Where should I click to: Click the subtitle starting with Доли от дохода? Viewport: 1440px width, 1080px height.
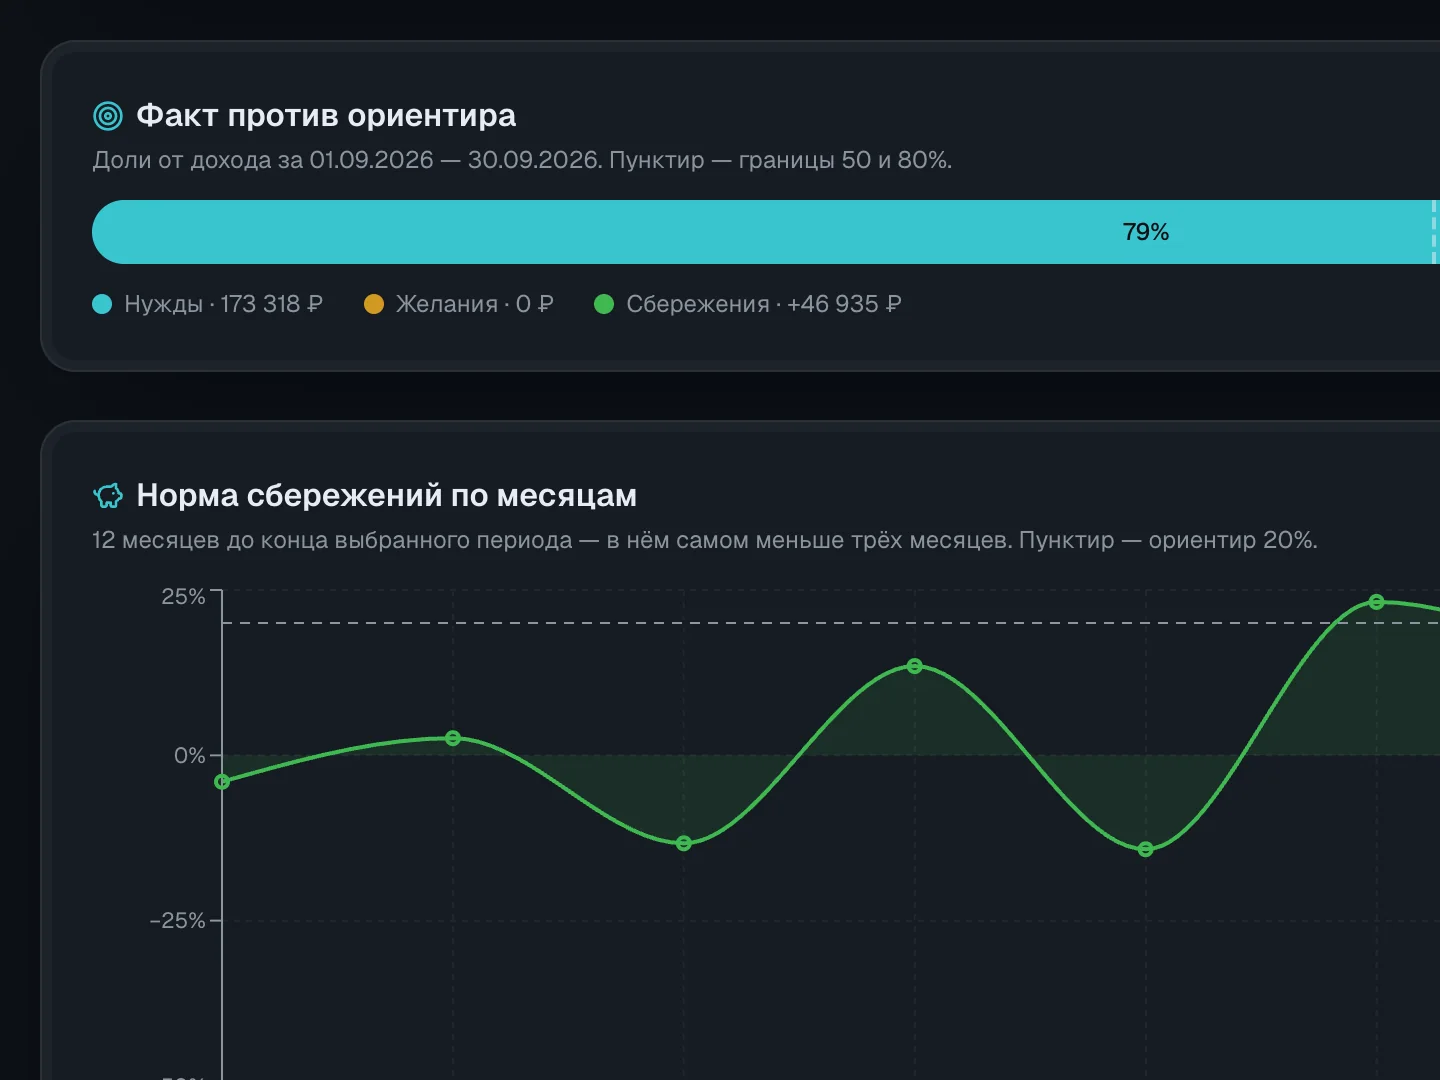[522, 160]
